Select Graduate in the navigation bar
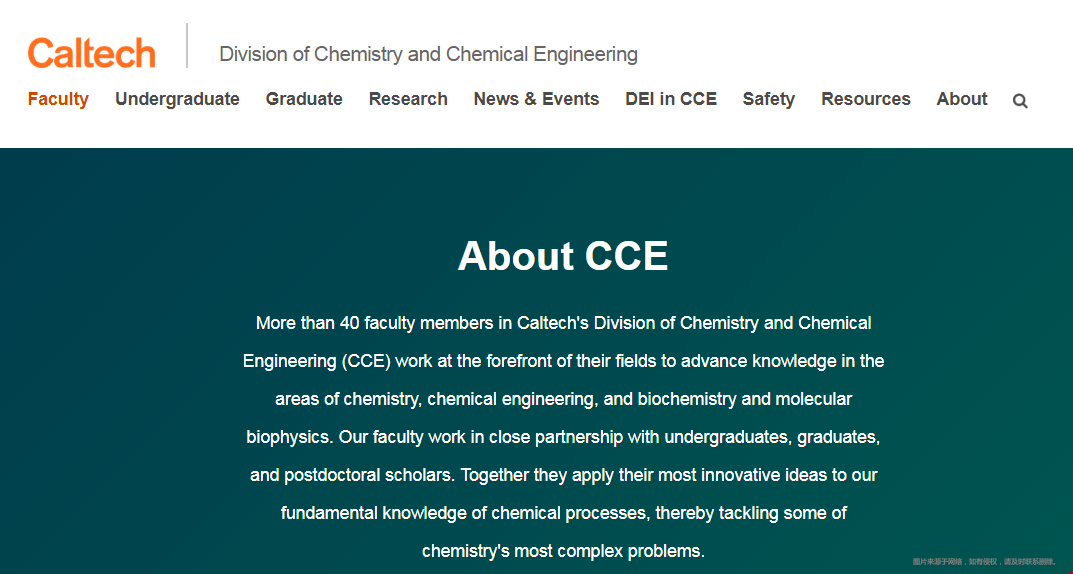 coord(304,99)
